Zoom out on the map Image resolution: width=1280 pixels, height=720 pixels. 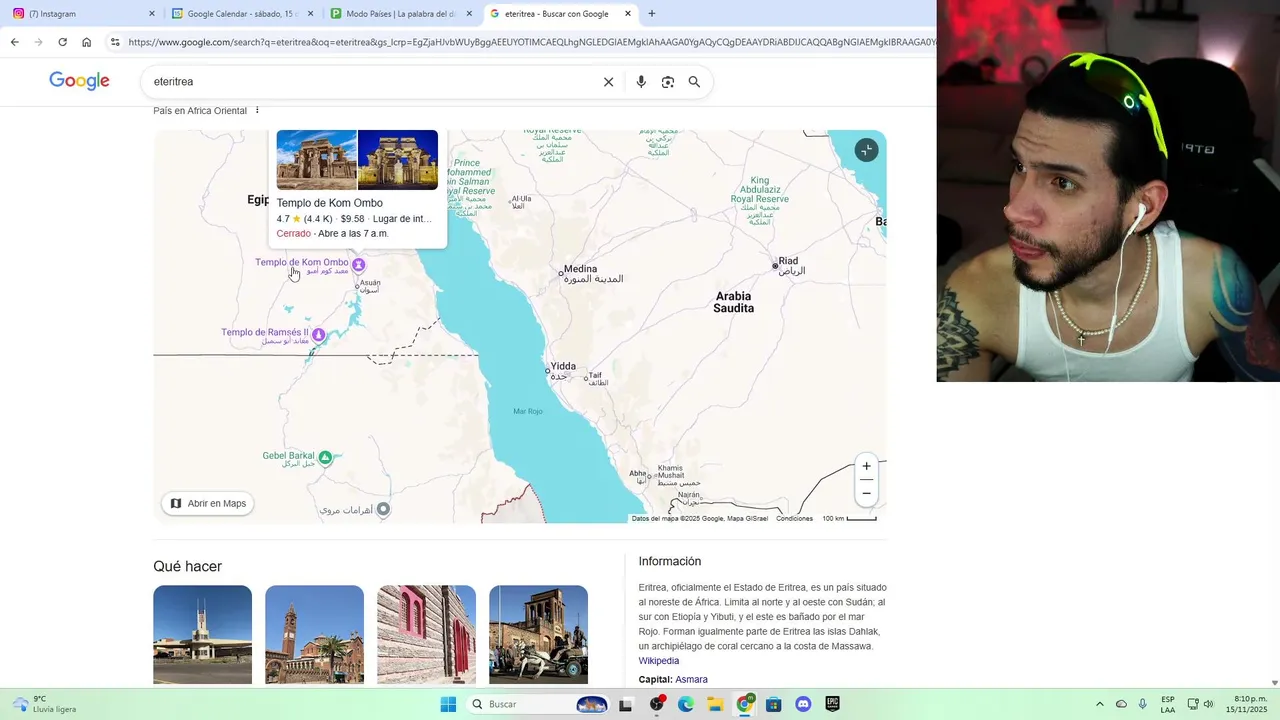tap(866, 493)
